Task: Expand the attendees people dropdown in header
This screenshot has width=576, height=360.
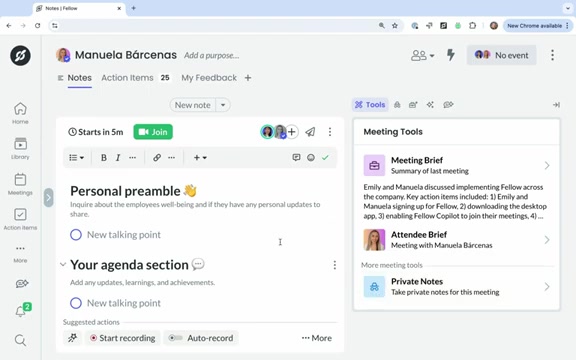Action: click(422, 55)
